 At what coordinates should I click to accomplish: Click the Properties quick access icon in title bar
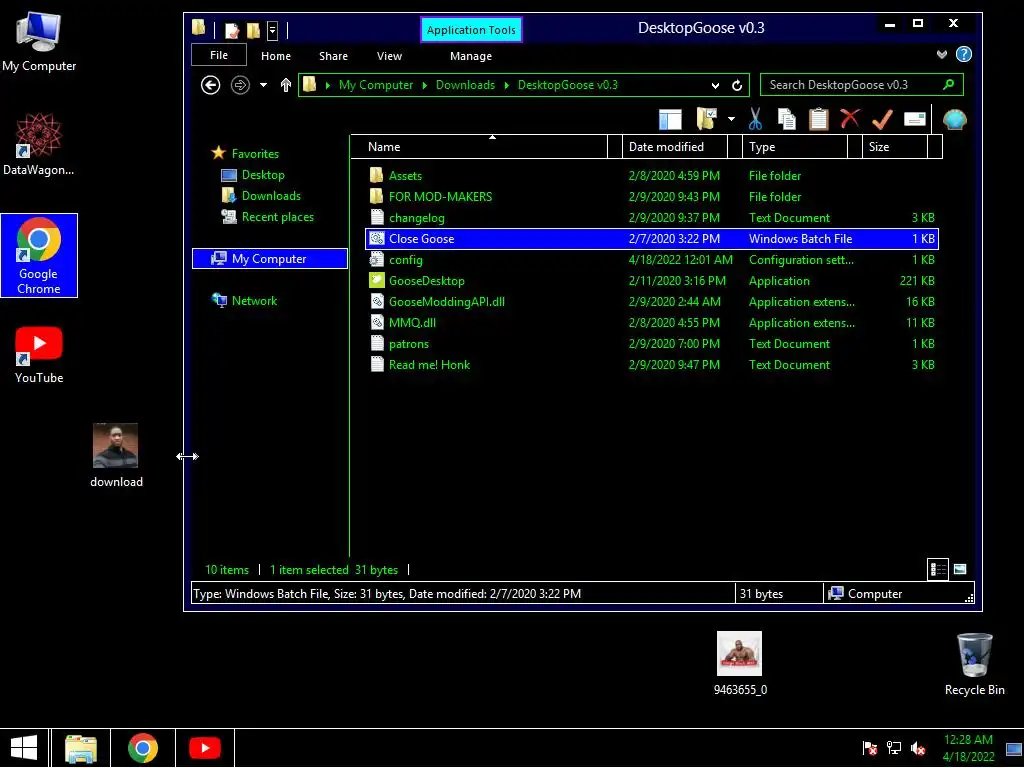click(232, 30)
